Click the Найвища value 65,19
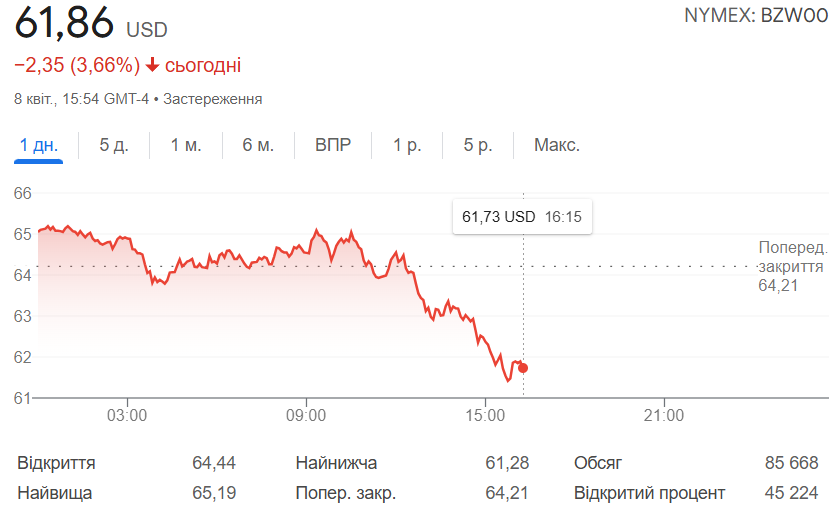The height and width of the screenshot is (517, 836). (214, 493)
